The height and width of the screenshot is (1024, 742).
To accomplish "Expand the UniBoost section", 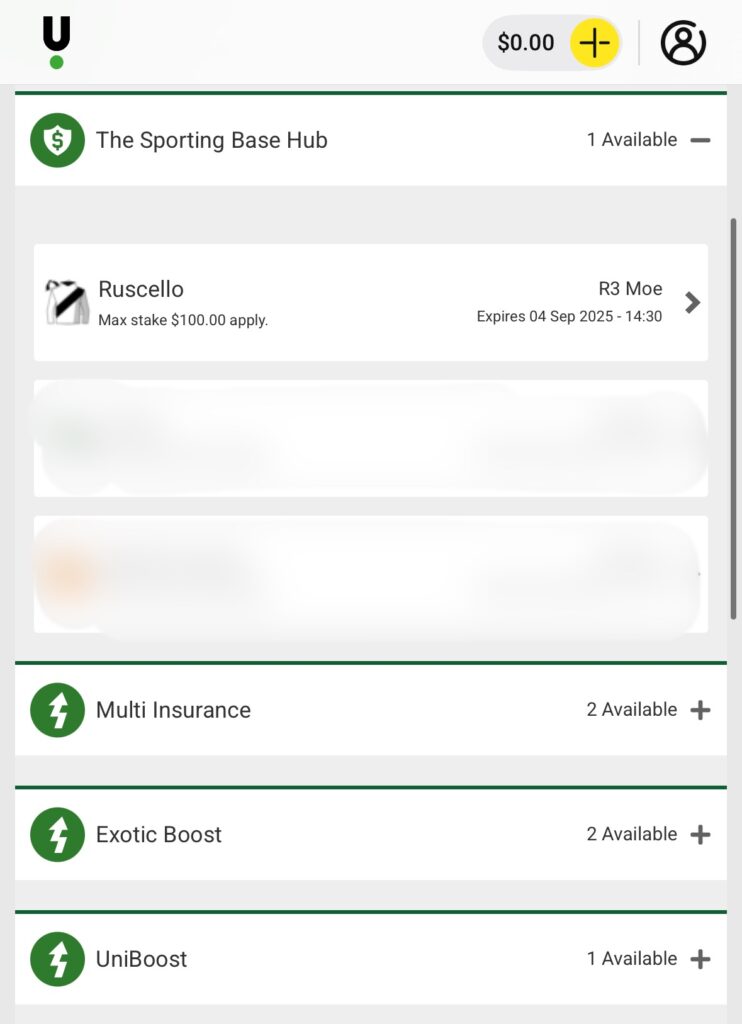I will point(700,959).
